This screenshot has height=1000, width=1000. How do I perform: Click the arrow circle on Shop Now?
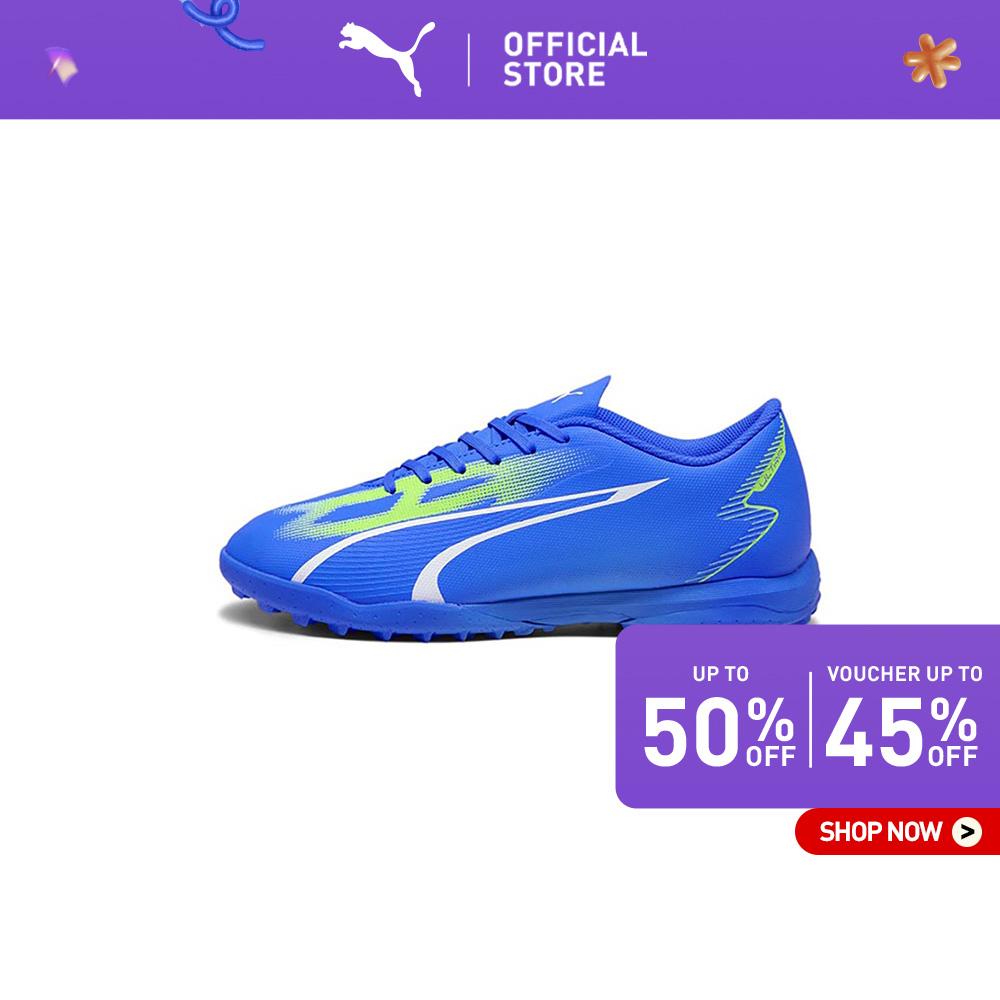[x=967, y=832]
